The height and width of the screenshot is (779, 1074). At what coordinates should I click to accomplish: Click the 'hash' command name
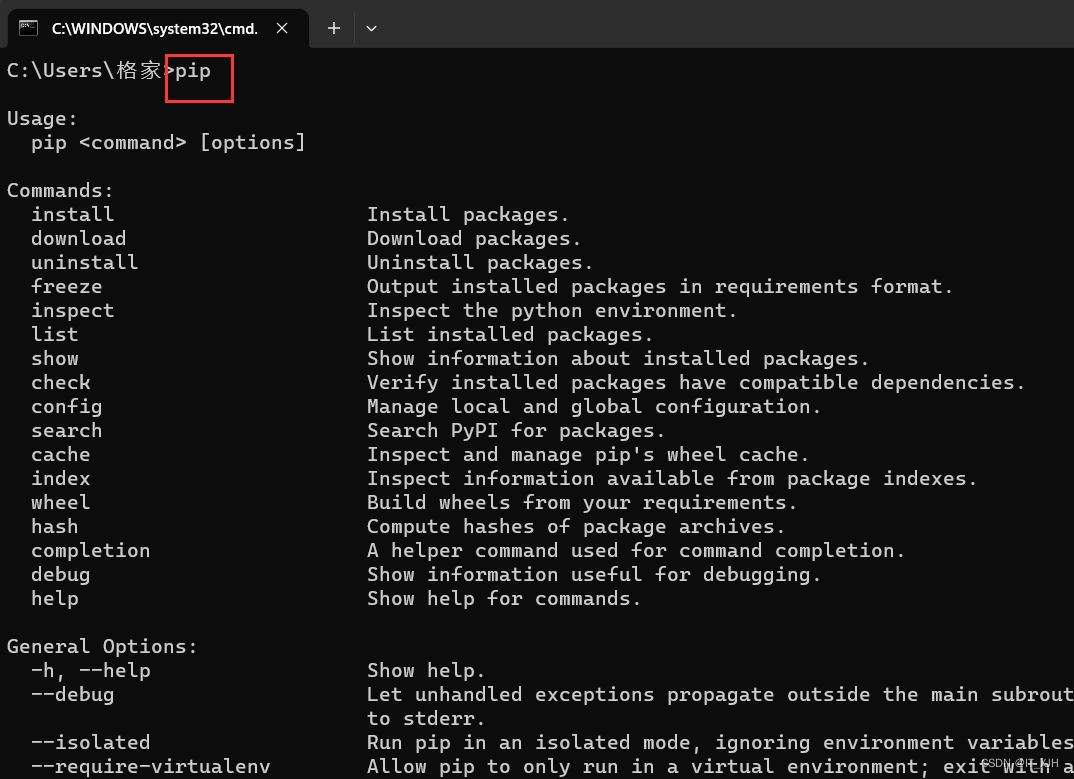(55, 526)
